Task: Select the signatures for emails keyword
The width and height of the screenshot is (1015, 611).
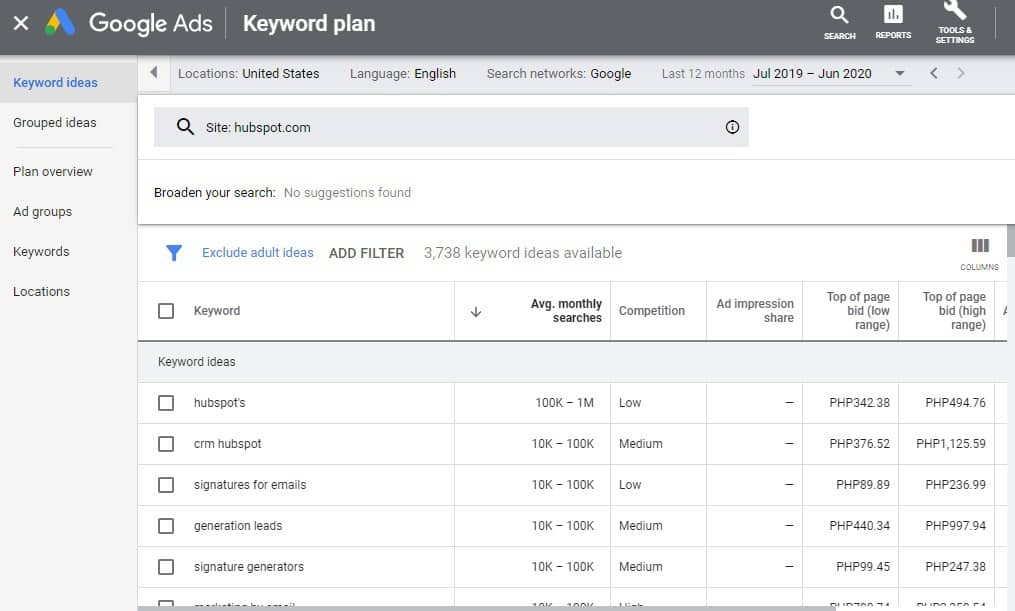Action: click(x=166, y=484)
